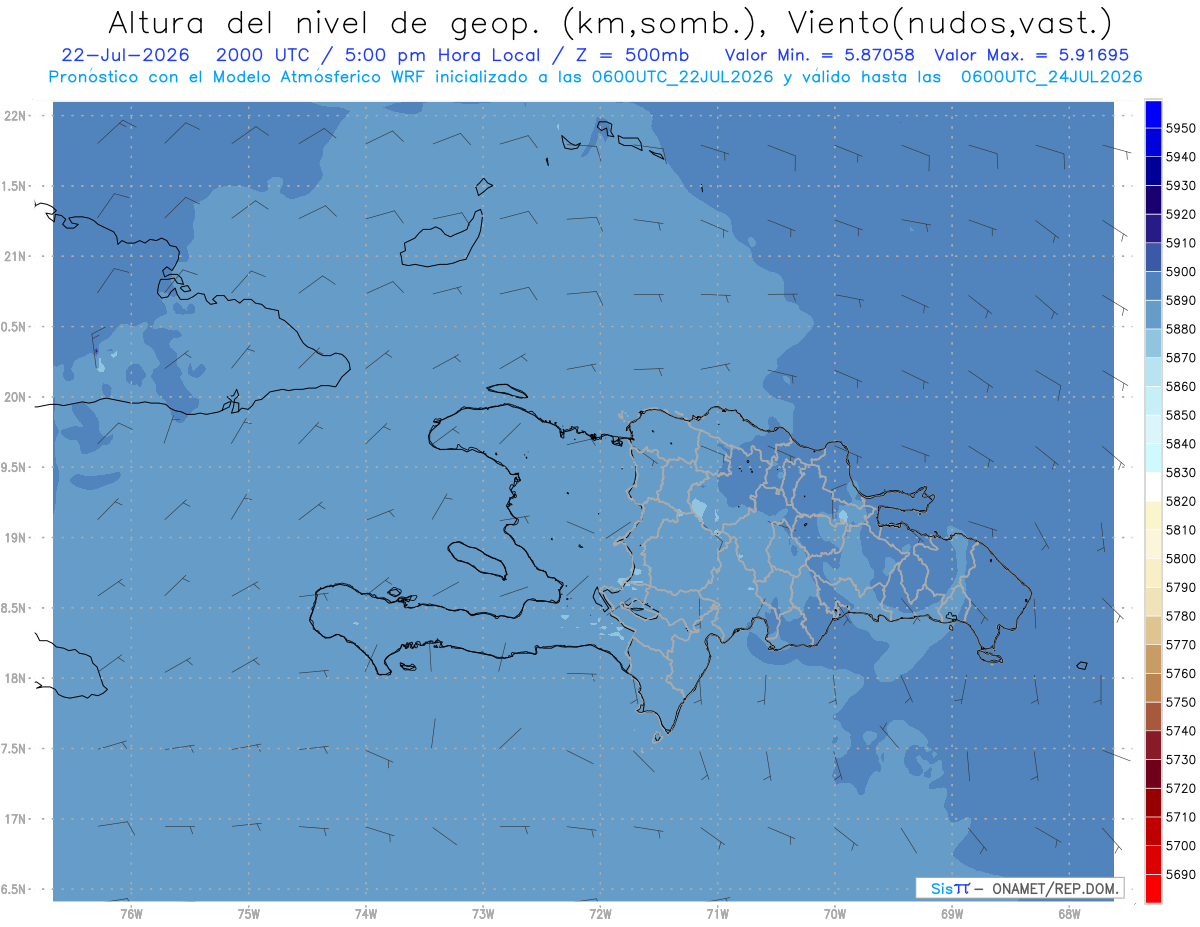Click the '7.5N' latitude axis label
Image resolution: width=1200 pixels, height=927 pixels.
pyautogui.click(x=15, y=749)
